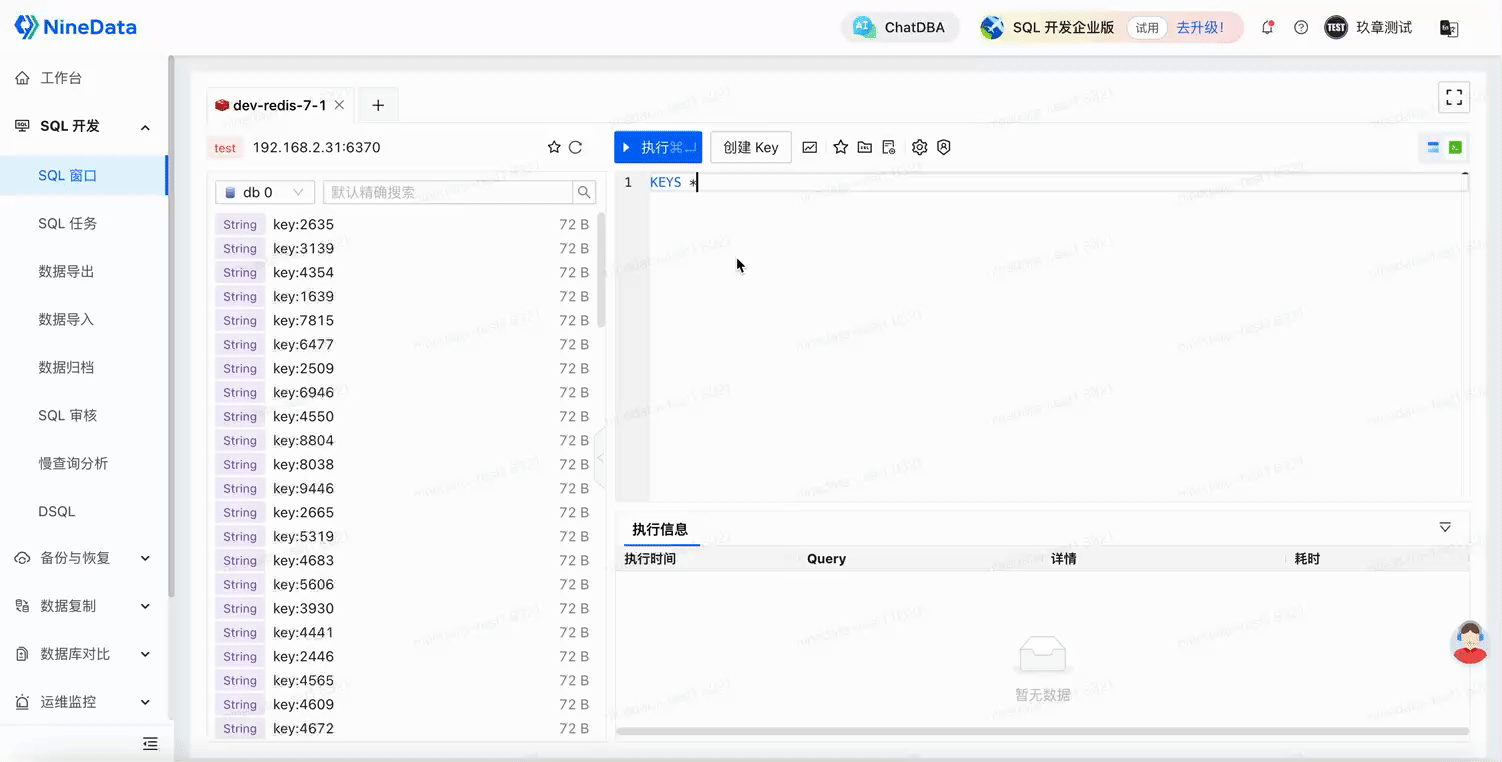Open the chart monitor icon in the editor toolbar
The image size is (1502, 762).
(810, 147)
